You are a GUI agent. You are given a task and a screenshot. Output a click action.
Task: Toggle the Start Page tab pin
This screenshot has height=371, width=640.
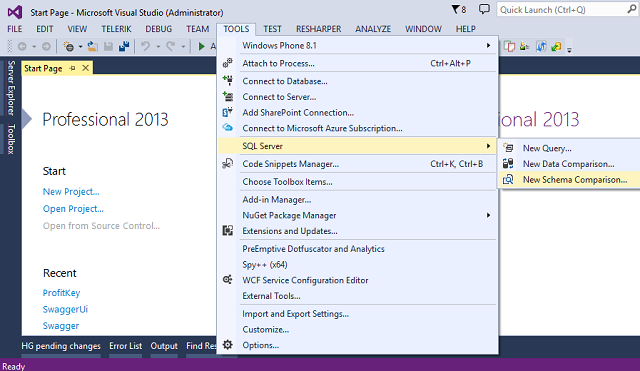pyautogui.click(x=73, y=68)
